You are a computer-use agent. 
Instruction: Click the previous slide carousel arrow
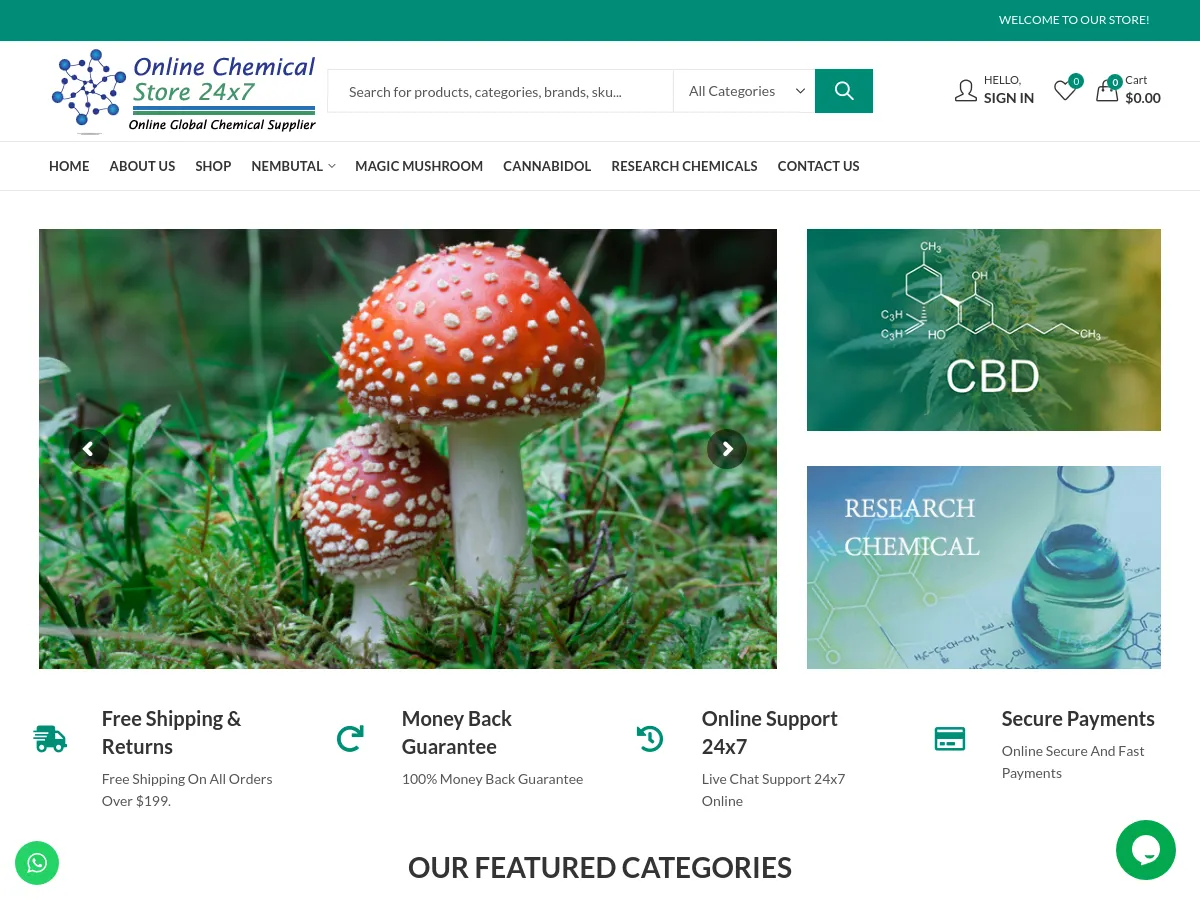click(x=89, y=448)
